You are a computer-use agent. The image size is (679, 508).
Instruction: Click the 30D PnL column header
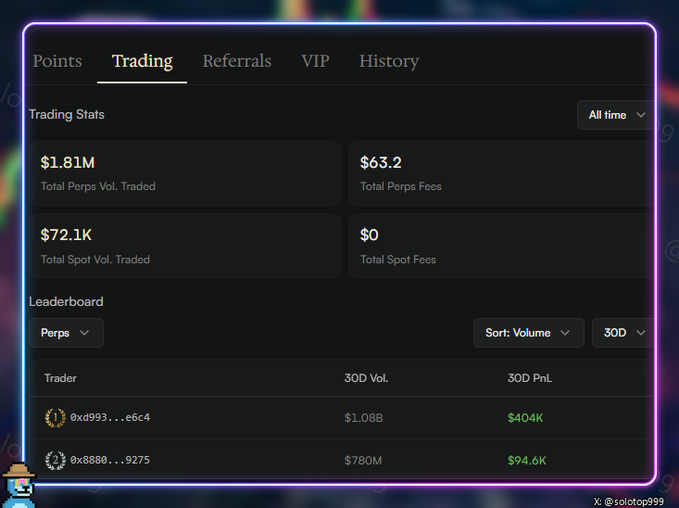[x=530, y=378]
